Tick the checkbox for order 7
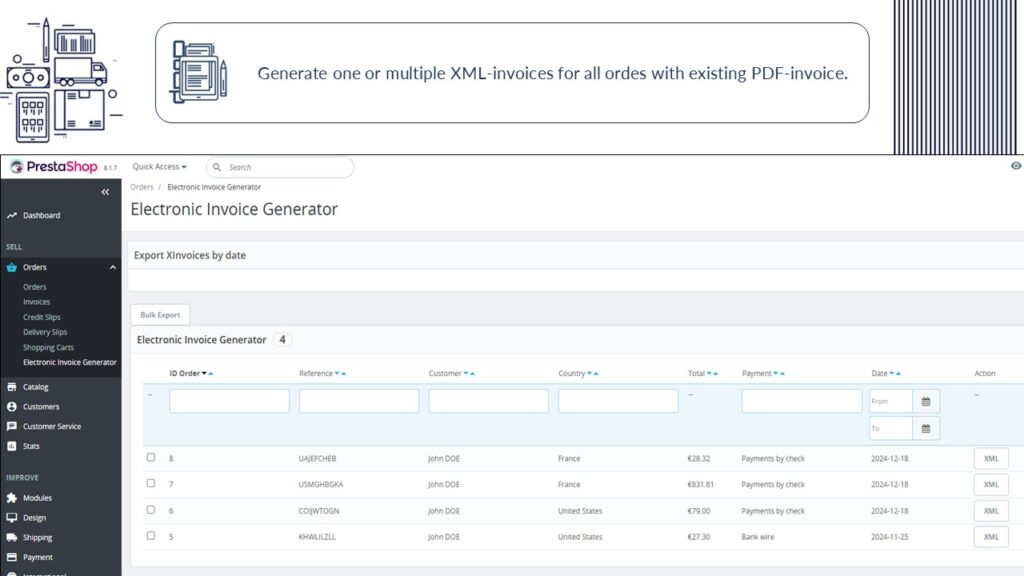This screenshot has width=1024, height=576. point(151,484)
